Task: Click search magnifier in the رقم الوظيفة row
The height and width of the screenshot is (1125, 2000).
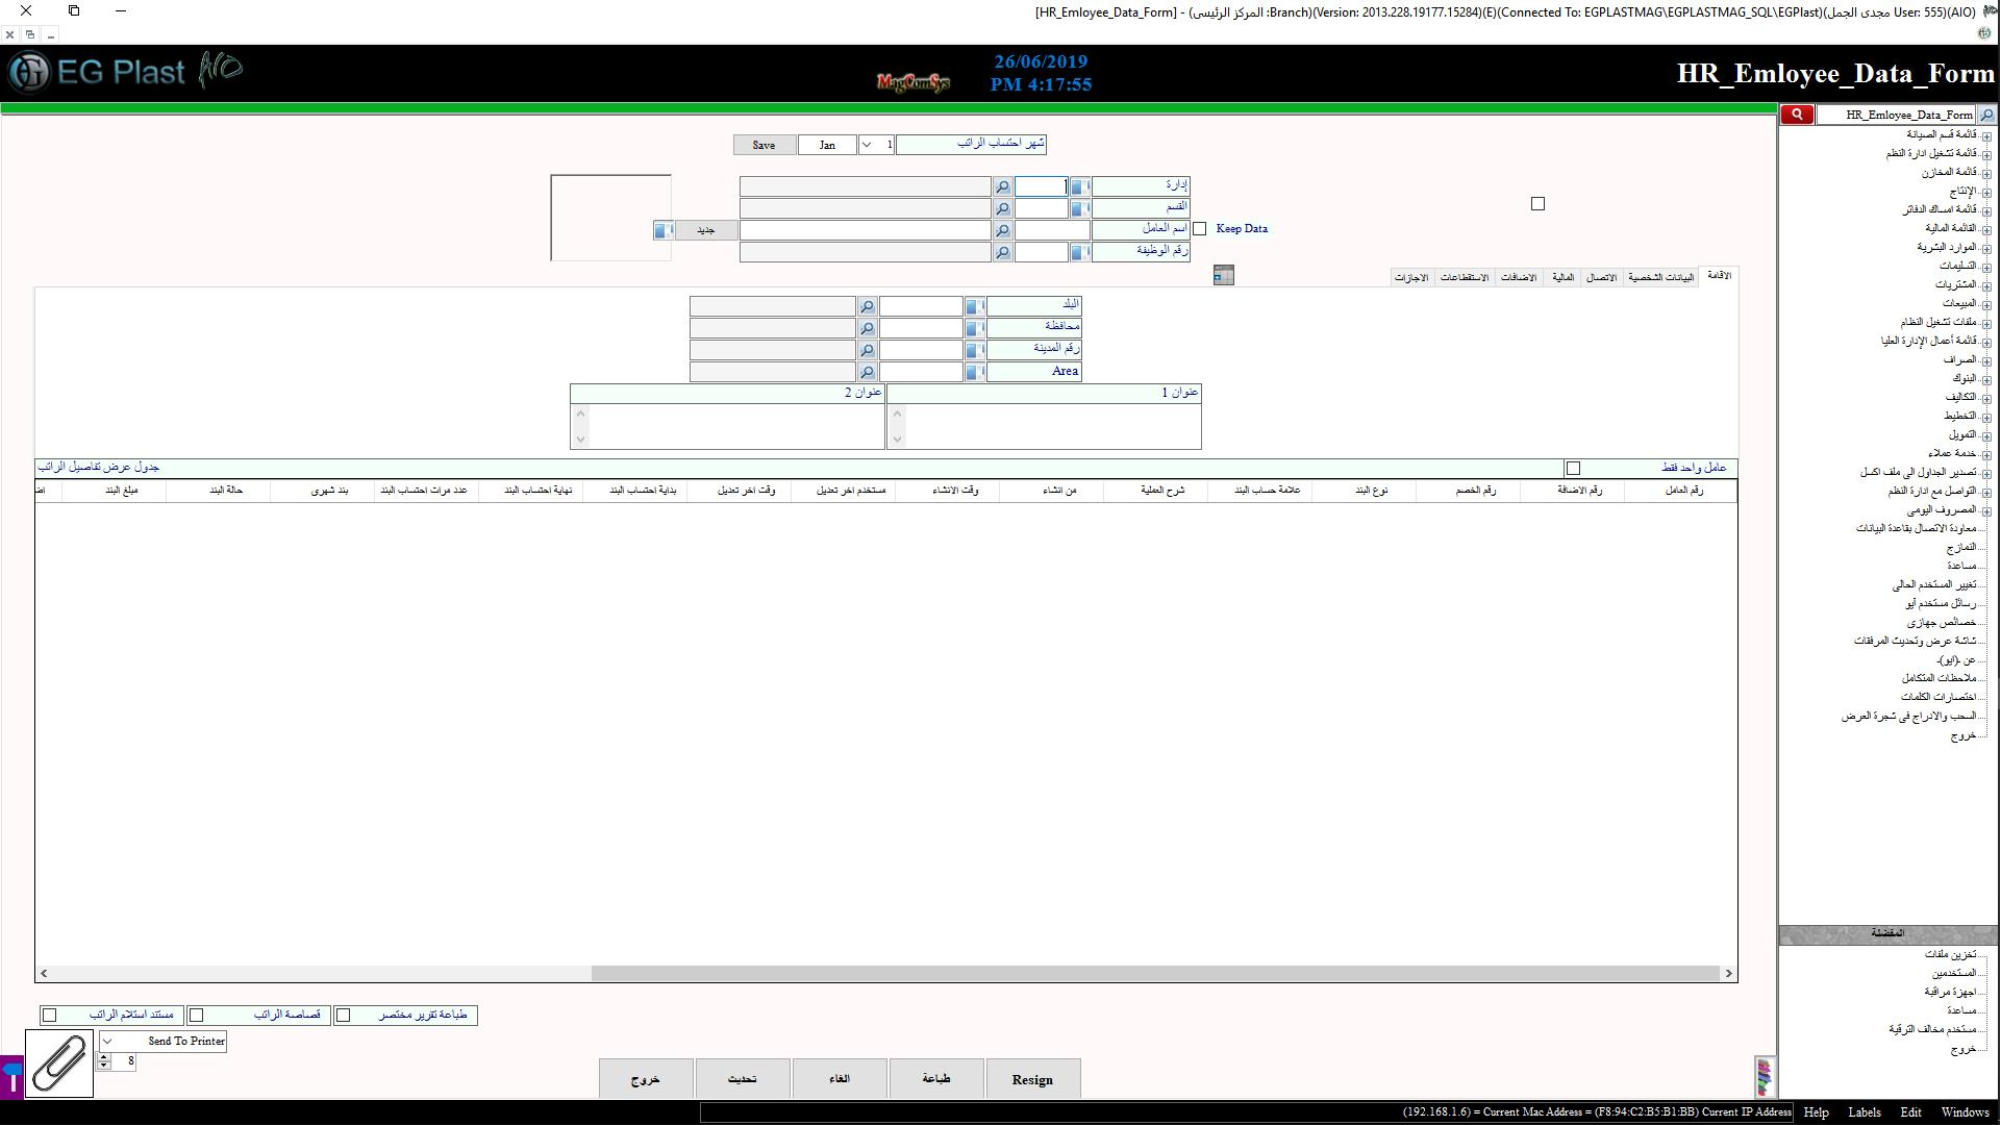Action: click(x=1002, y=253)
